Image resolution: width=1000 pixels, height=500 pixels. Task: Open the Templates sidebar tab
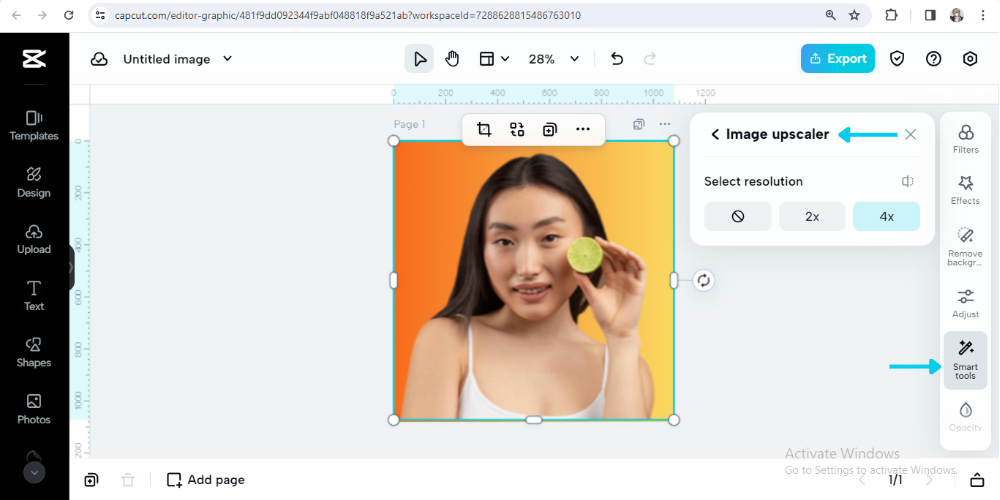click(x=34, y=125)
